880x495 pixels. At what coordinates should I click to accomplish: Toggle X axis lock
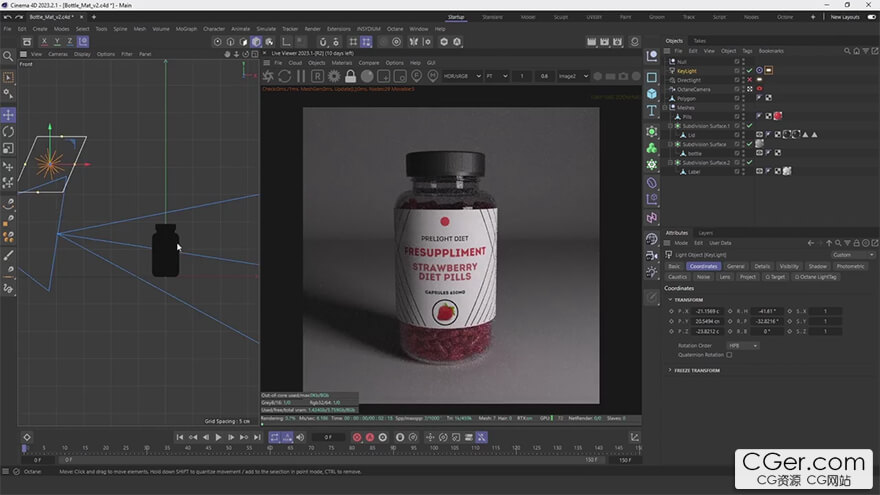44,42
